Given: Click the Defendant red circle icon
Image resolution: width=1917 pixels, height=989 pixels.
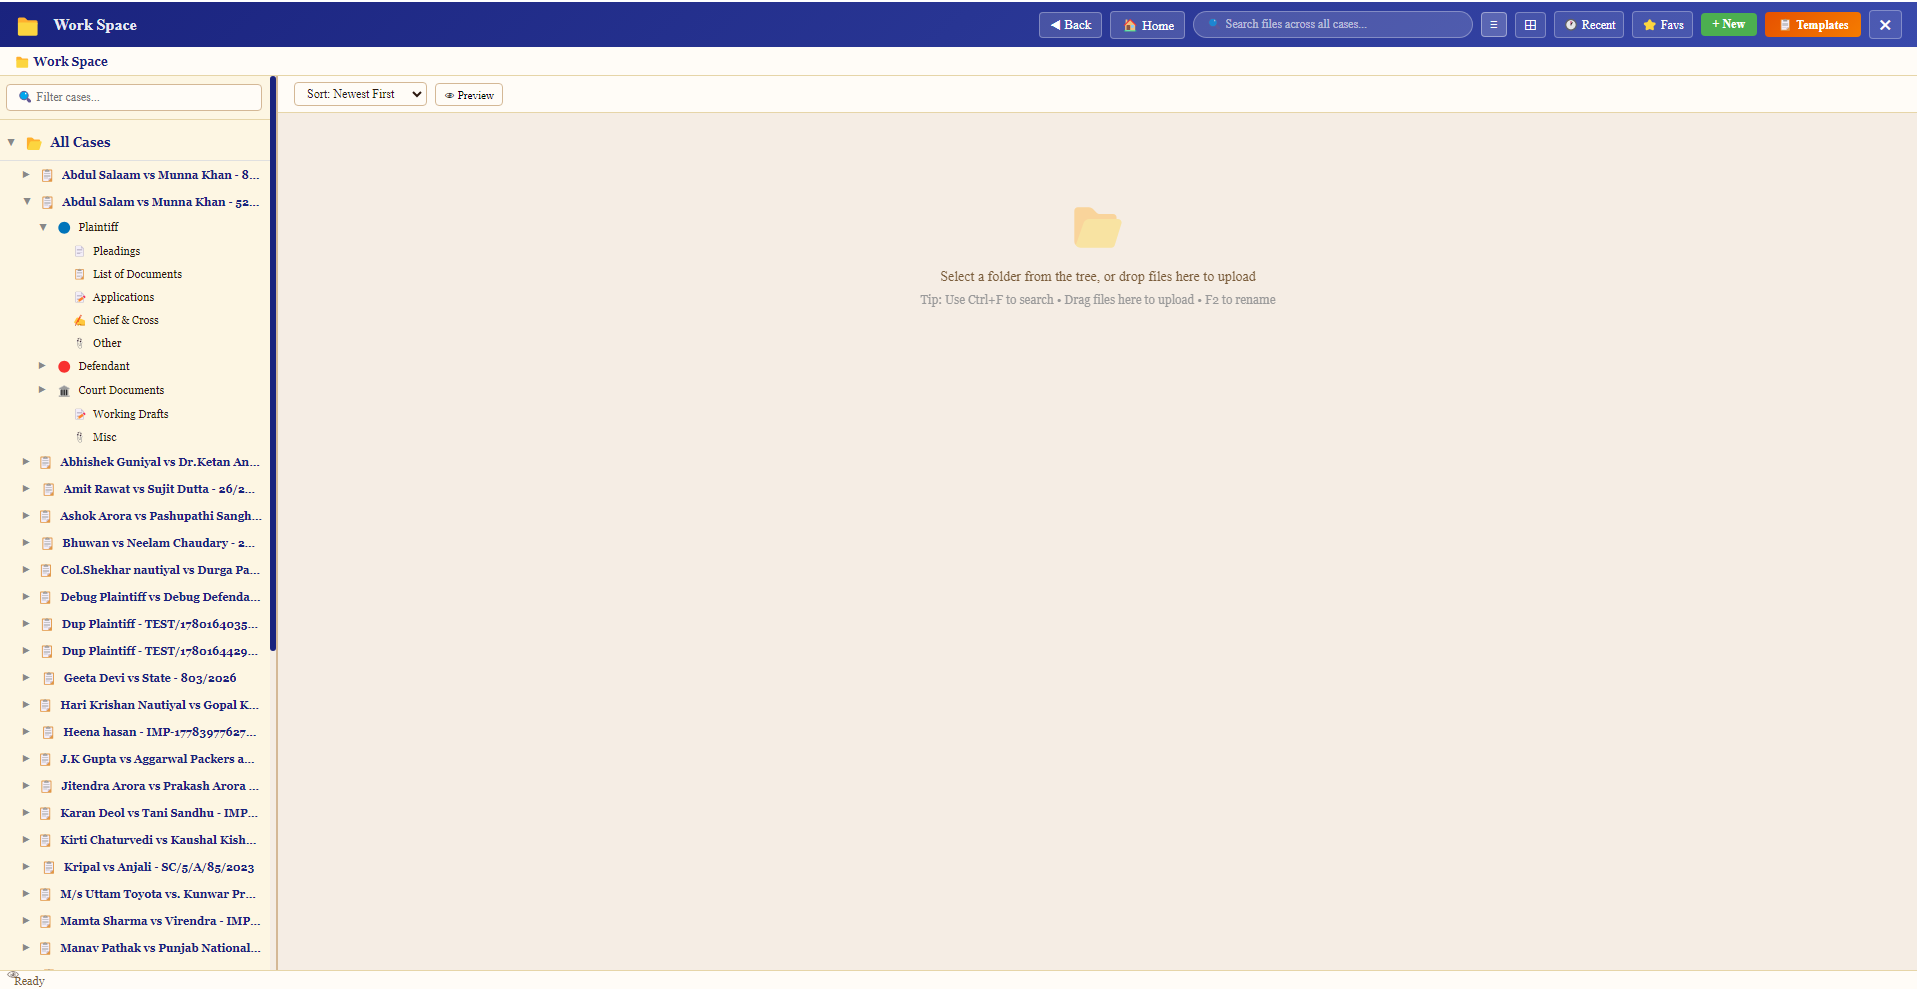Looking at the screenshot, I should [64, 367].
